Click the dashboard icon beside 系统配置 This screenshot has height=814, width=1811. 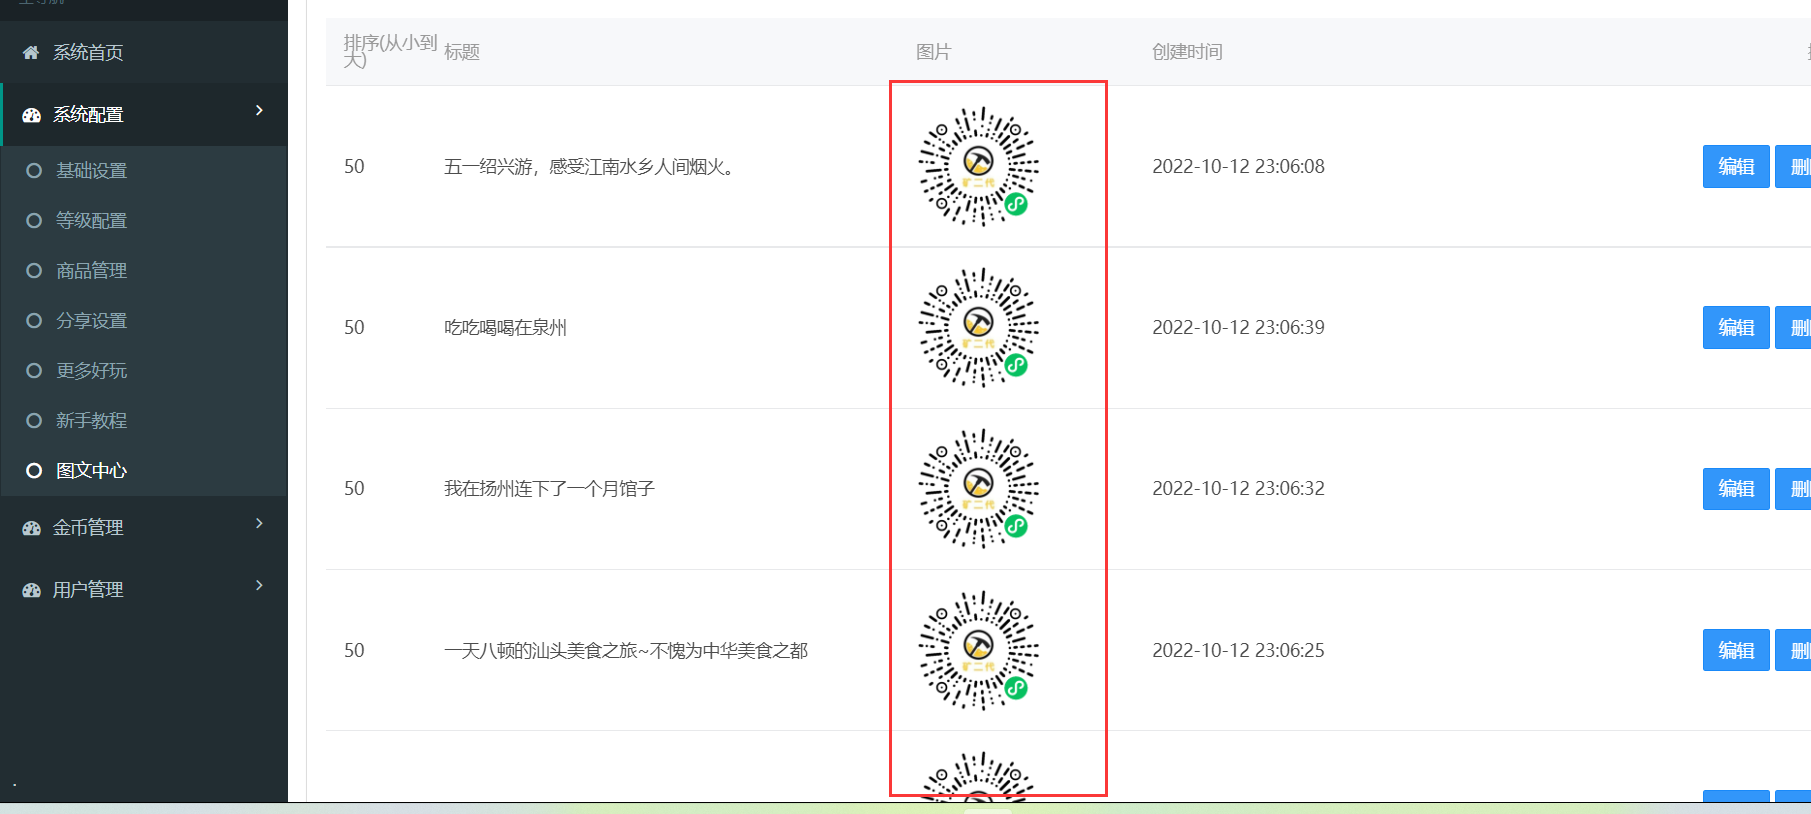click(x=32, y=115)
